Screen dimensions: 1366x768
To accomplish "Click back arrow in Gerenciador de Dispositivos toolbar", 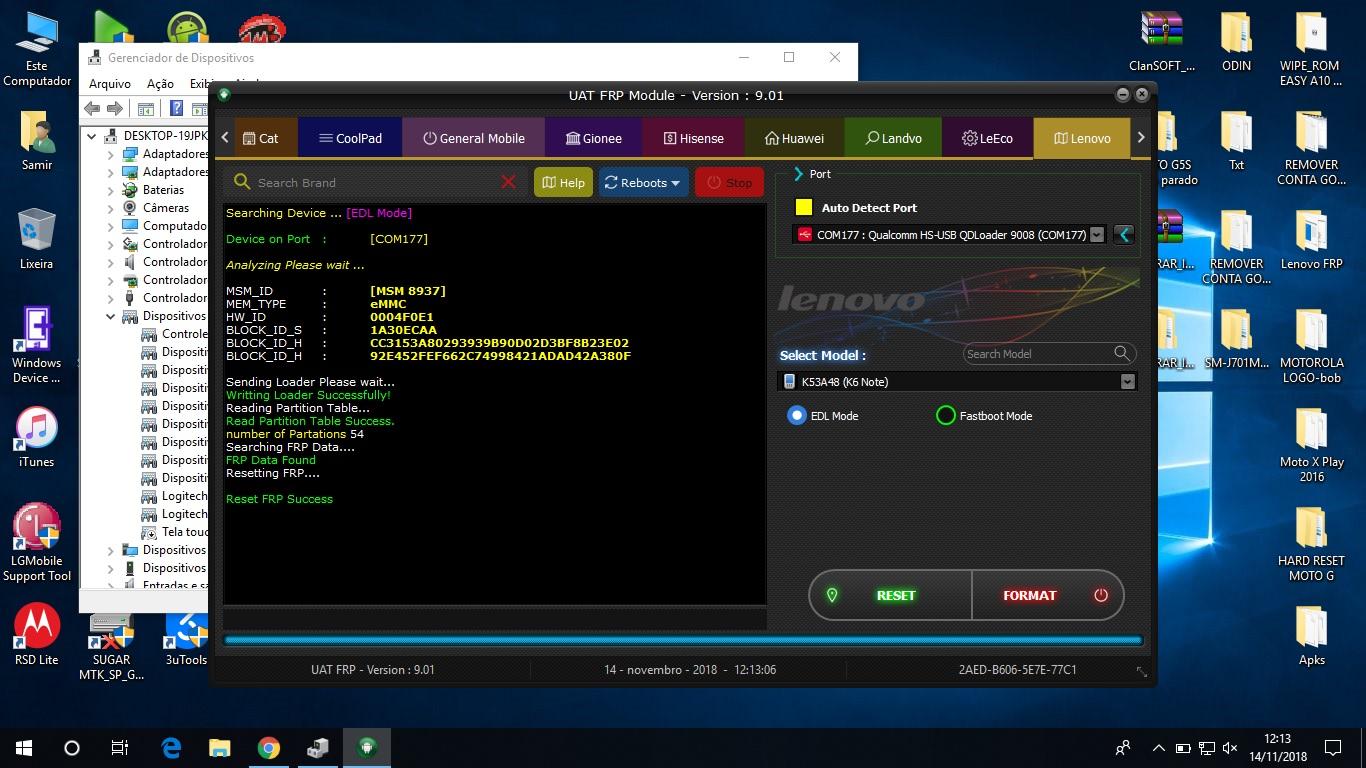I will 92,108.
